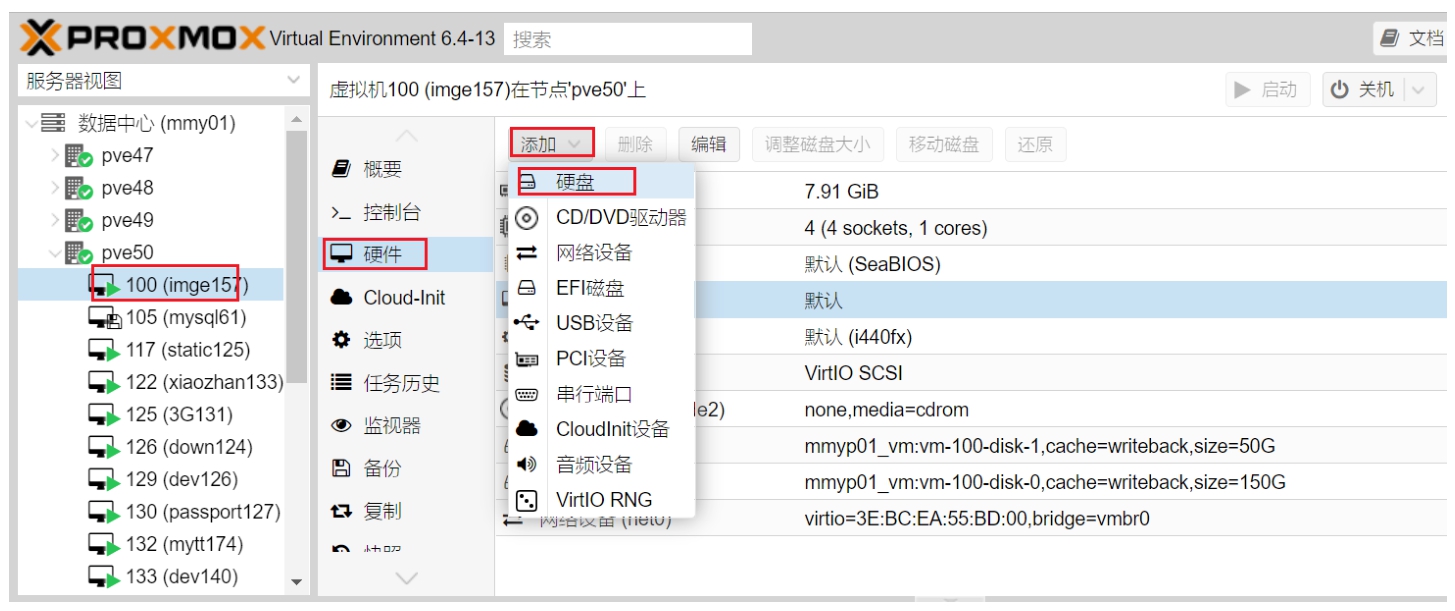Collapse the pve50 node tree
1455x611 pixels.
tap(55, 253)
